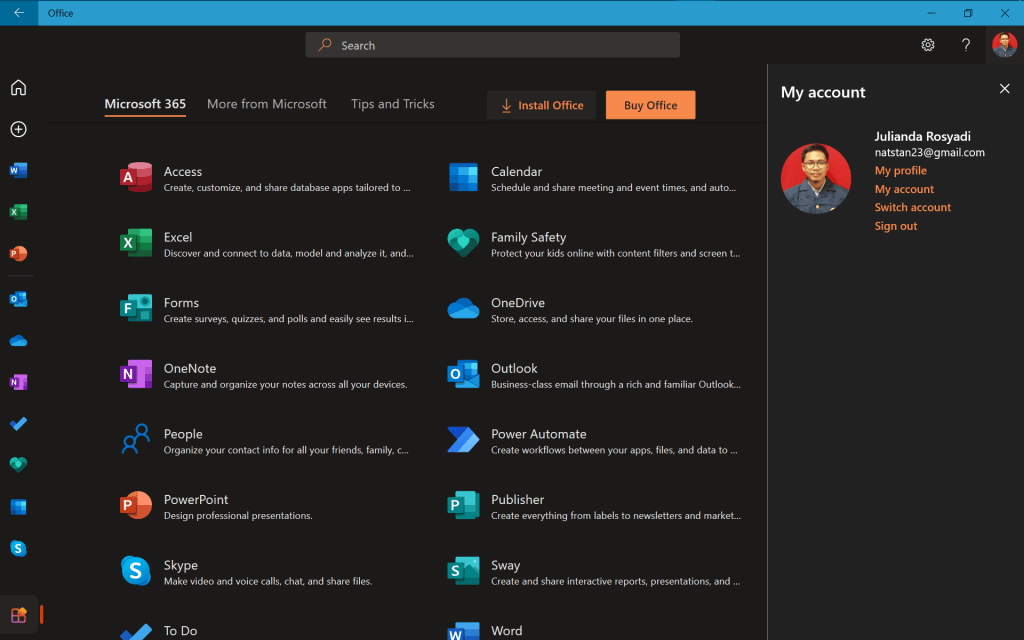Click the Switch account link
The height and width of the screenshot is (640, 1024).
click(912, 208)
